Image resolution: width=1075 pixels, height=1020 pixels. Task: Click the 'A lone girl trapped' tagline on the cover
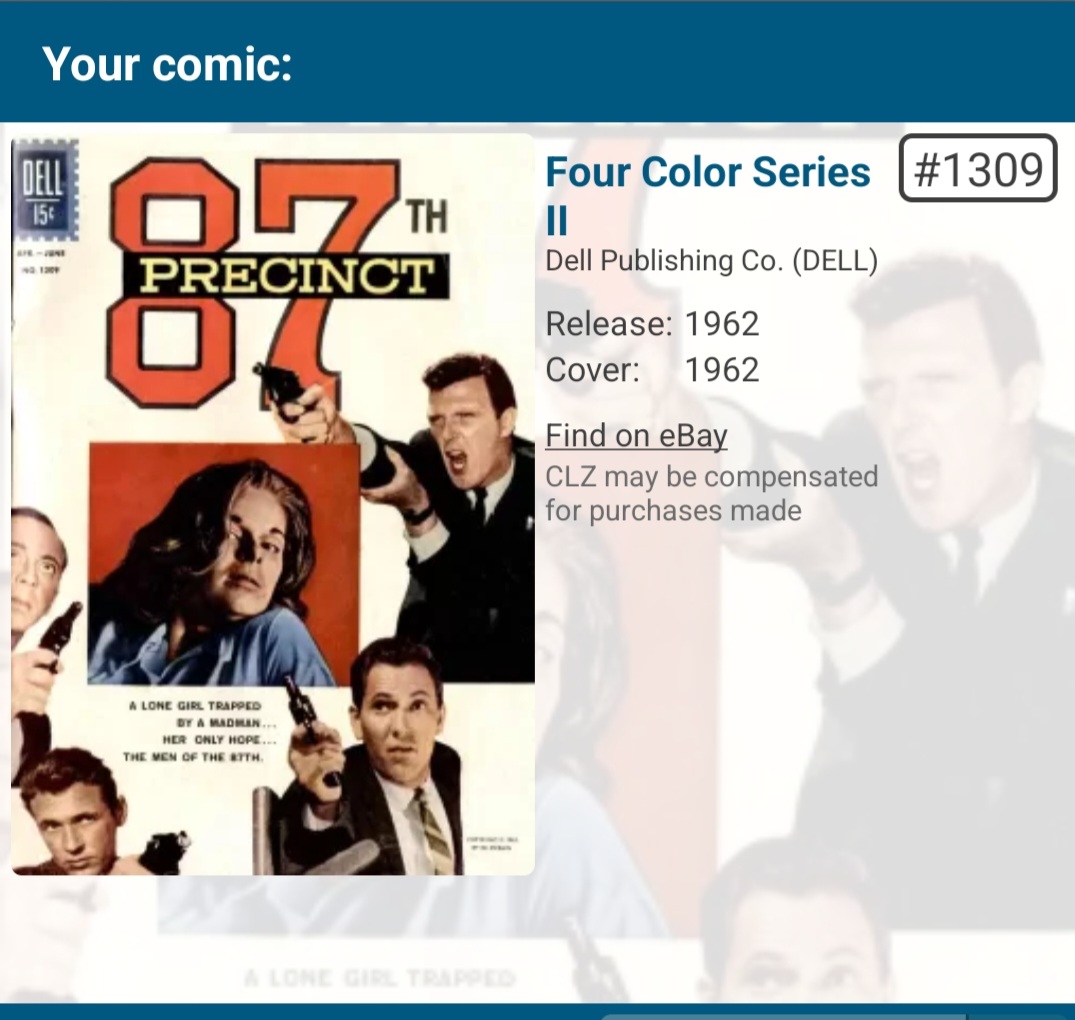click(x=194, y=731)
